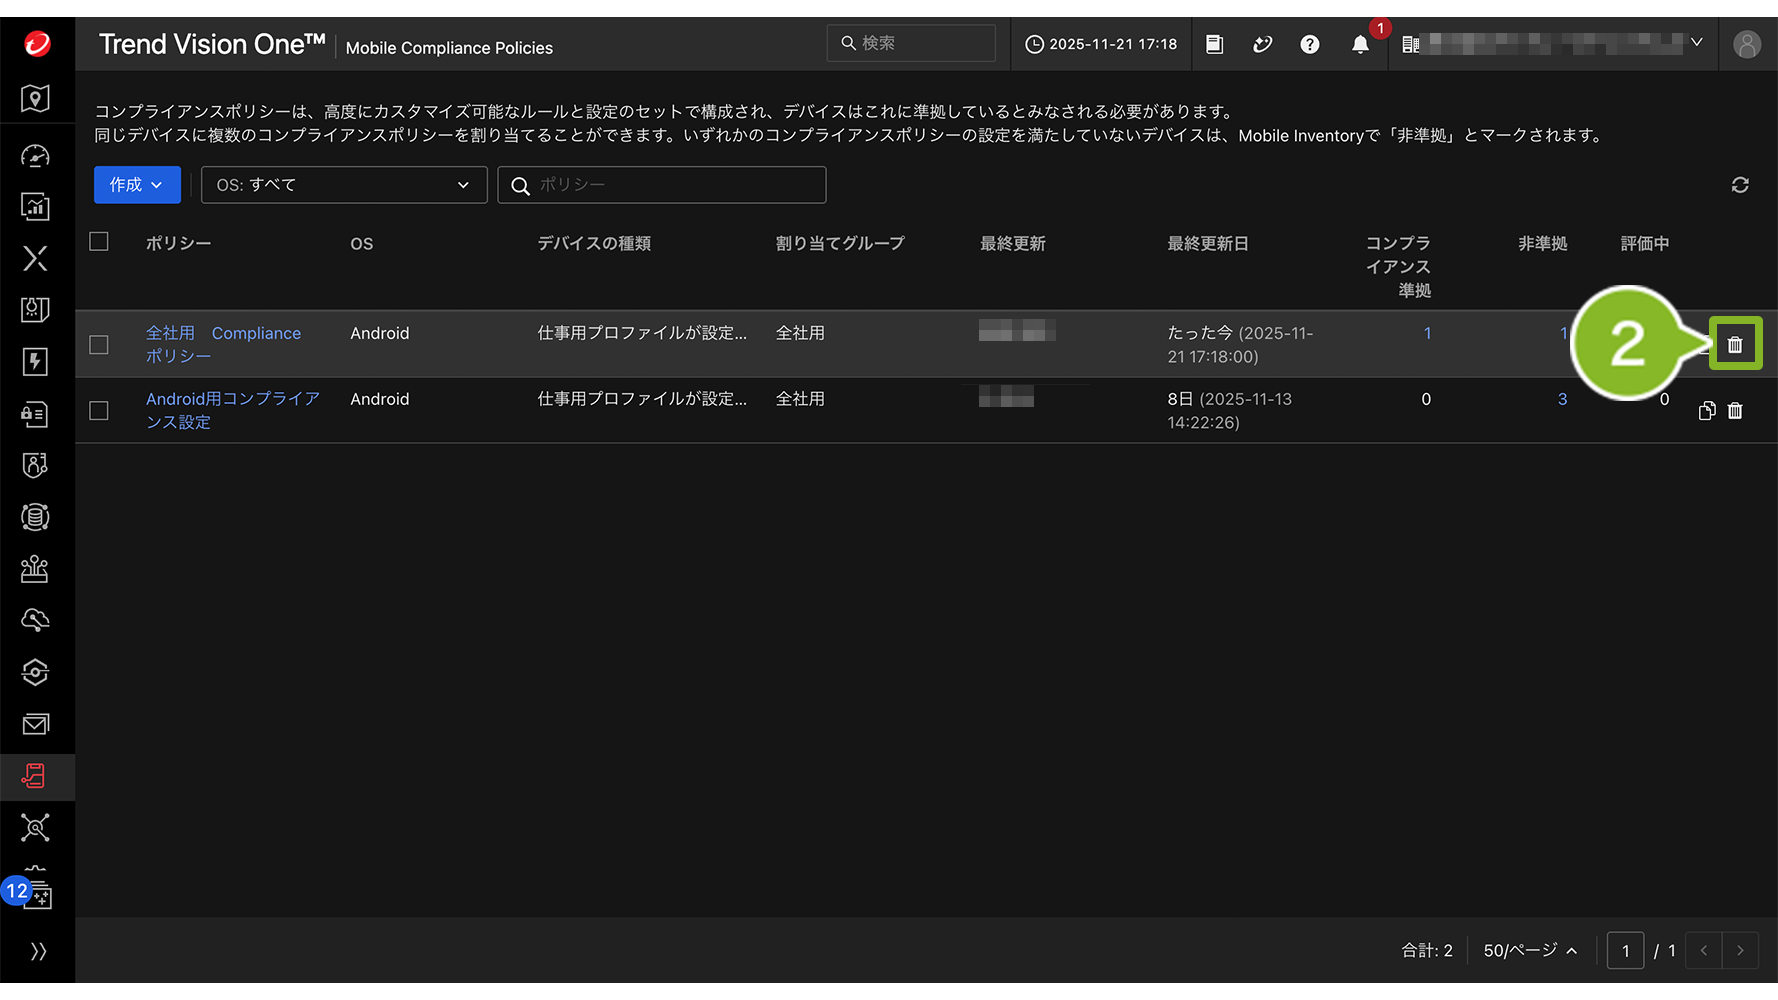Image resolution: width=1778 pixels, height=1000 pixels.
Task: Open the notification bell icon
Action: point(1360,44)
